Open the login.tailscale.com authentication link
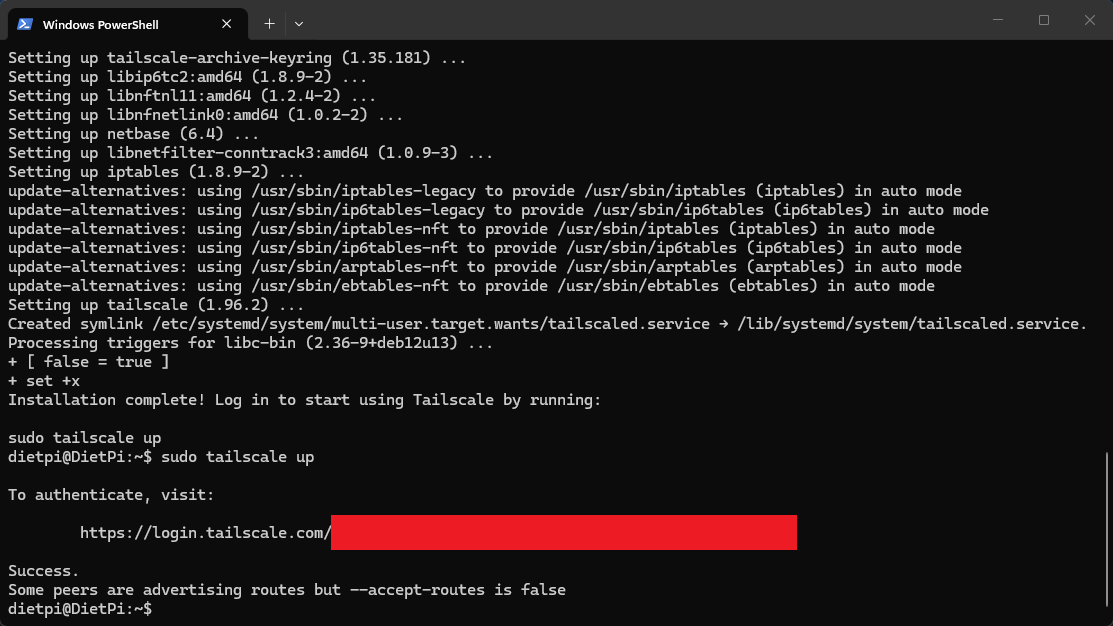 pos(205,533)
